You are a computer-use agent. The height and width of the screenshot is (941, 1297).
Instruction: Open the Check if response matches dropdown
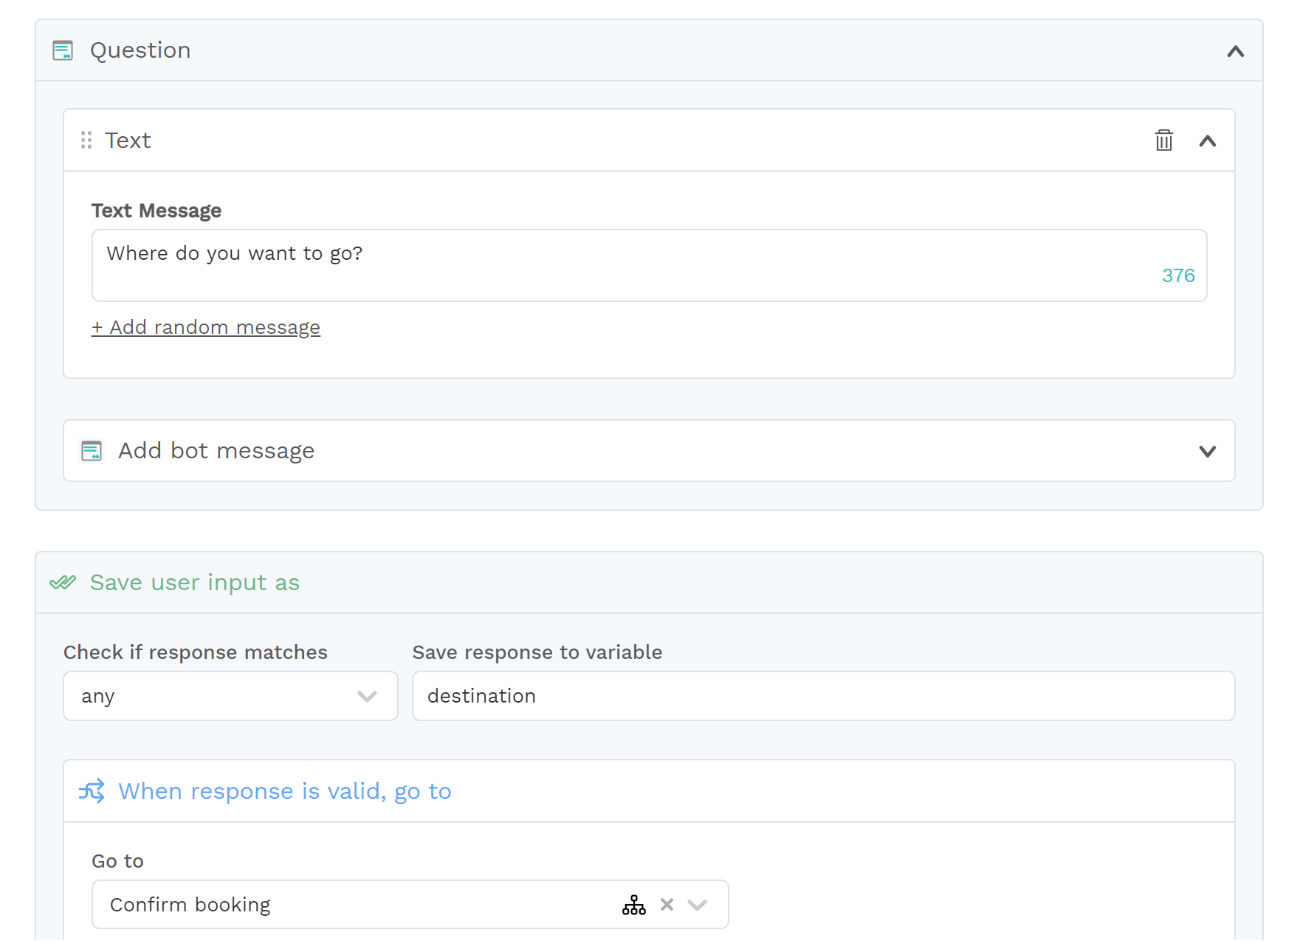click(x=230, y=696)
